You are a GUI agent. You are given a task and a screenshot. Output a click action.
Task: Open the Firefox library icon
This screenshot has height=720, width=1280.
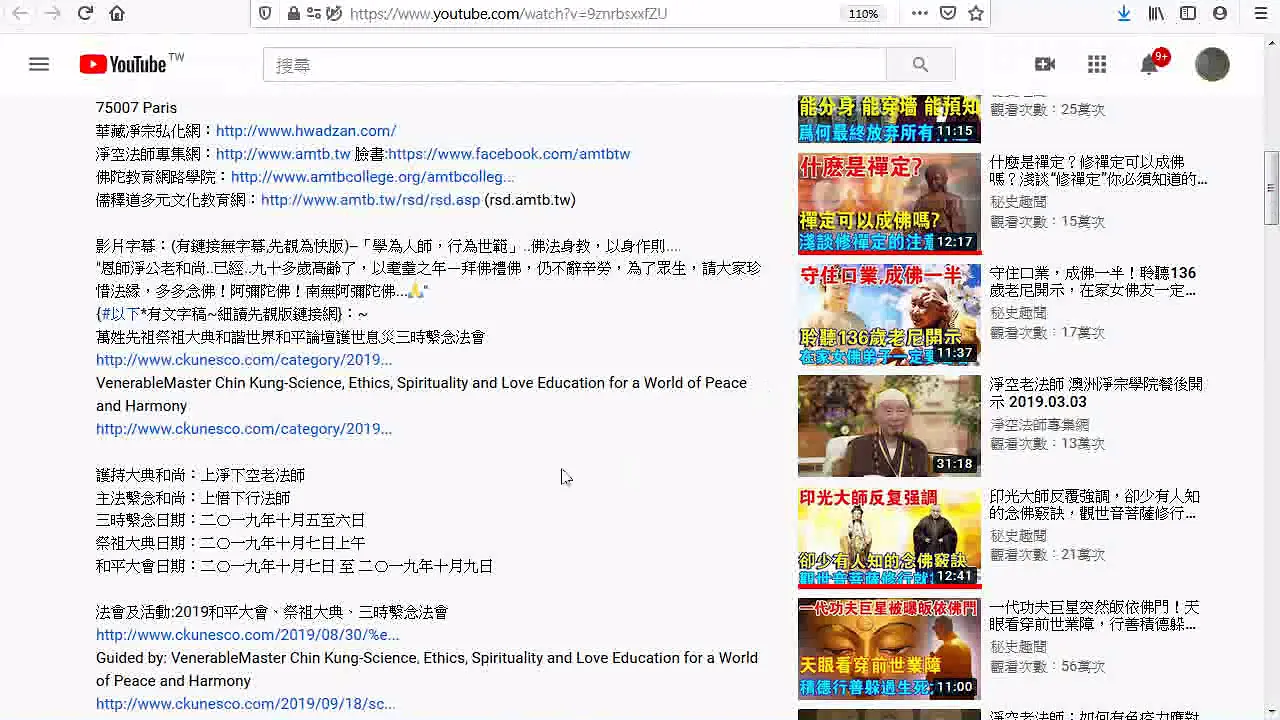click(x=1156, y=13)
